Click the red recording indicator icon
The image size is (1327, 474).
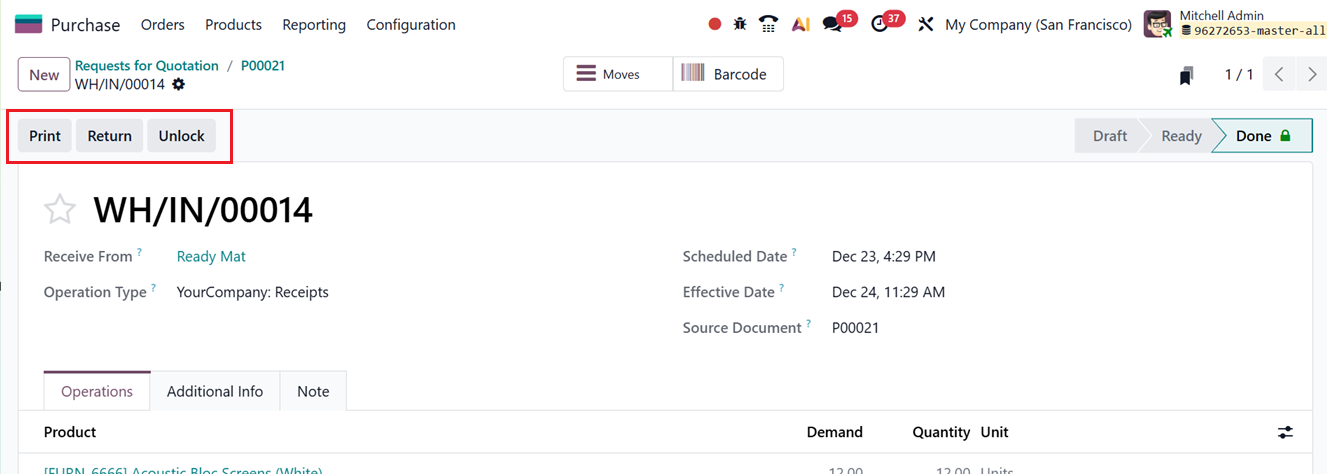click(x=714, y=24)
